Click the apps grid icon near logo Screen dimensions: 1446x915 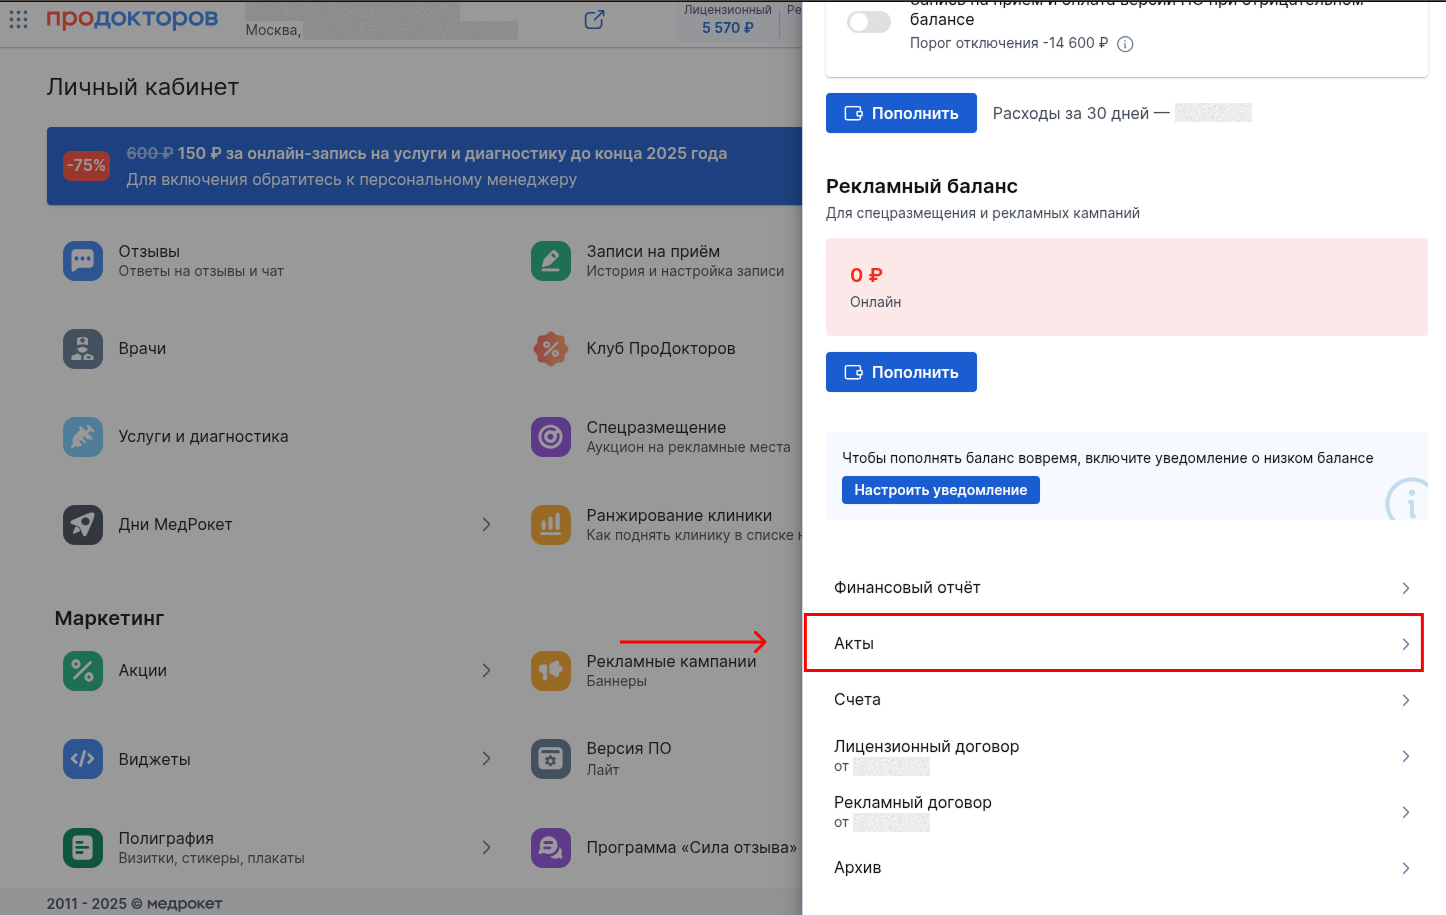coord(18,19)
